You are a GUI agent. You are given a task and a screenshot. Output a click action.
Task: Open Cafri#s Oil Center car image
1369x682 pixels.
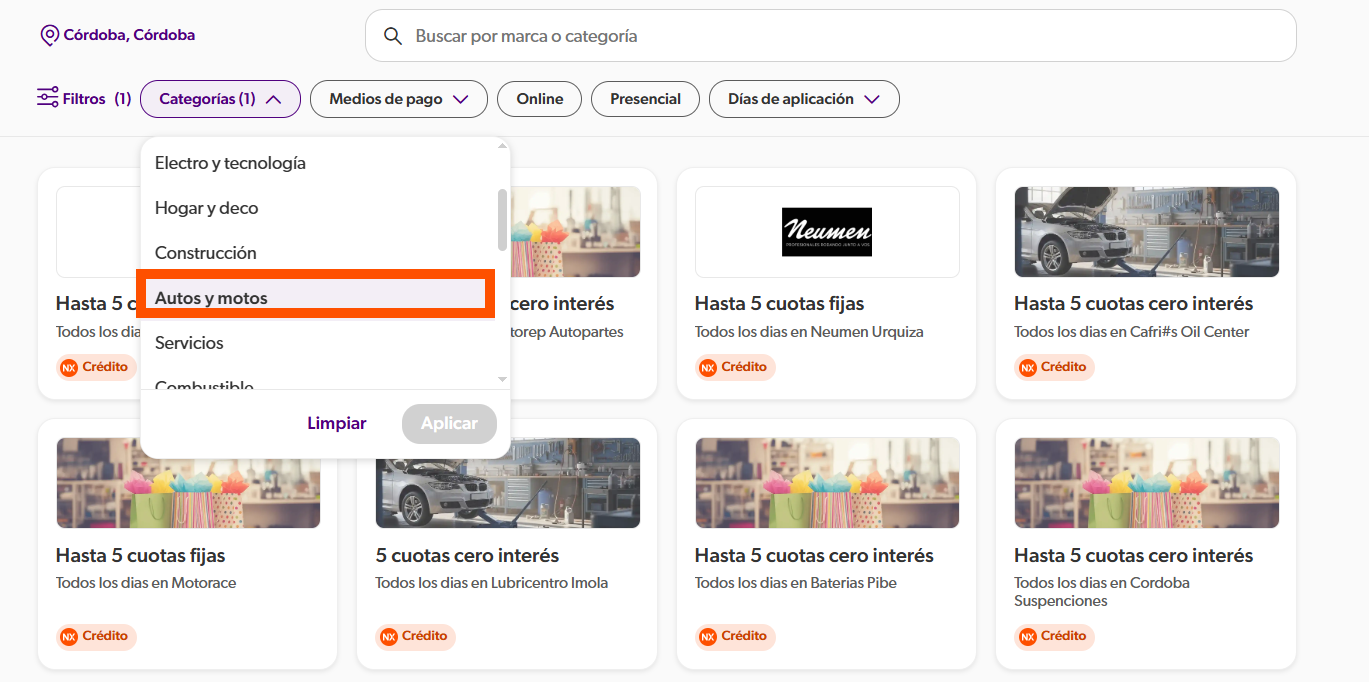(1146, 232)
